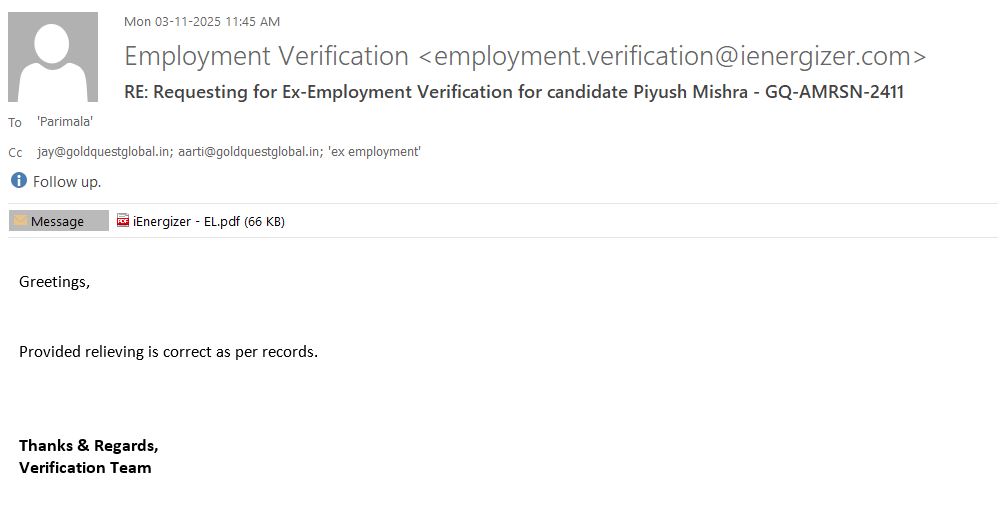Image resolution: width=998 pixels, height=506 pixels.
Task: Select the To recipient 'Parimala'
Action: (x=65, y=121)
